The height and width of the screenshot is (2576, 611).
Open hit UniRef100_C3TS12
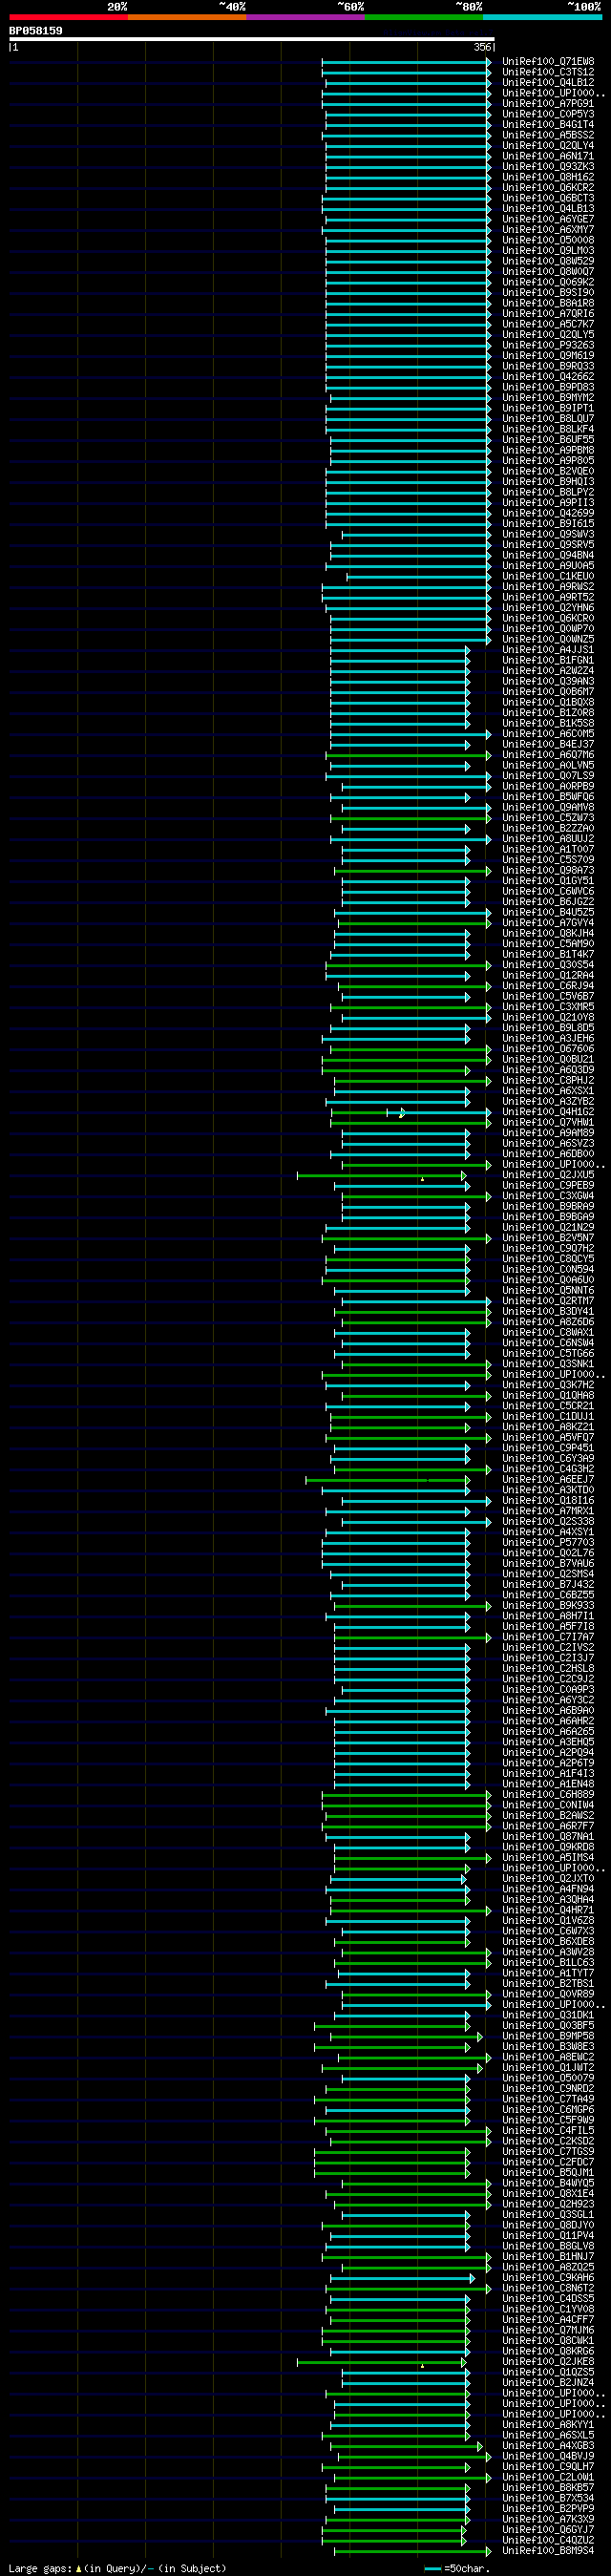coord(548,72)
